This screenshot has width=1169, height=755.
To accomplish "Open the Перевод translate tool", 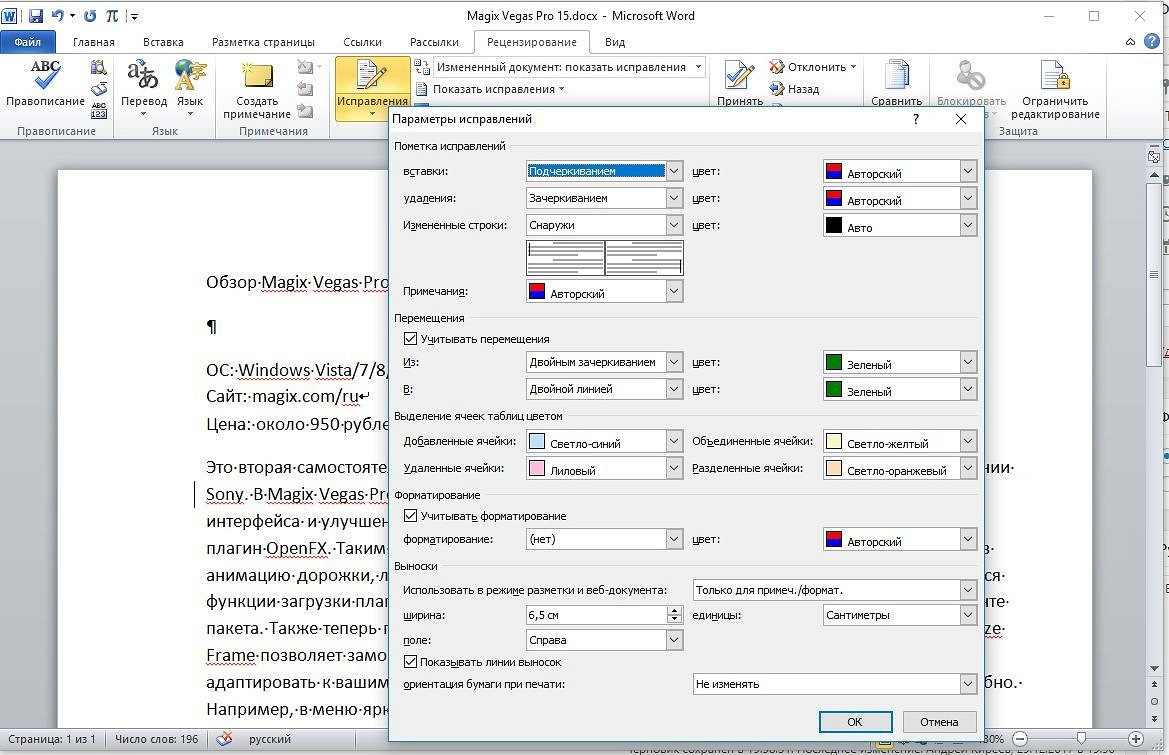I will click(143, 87).
